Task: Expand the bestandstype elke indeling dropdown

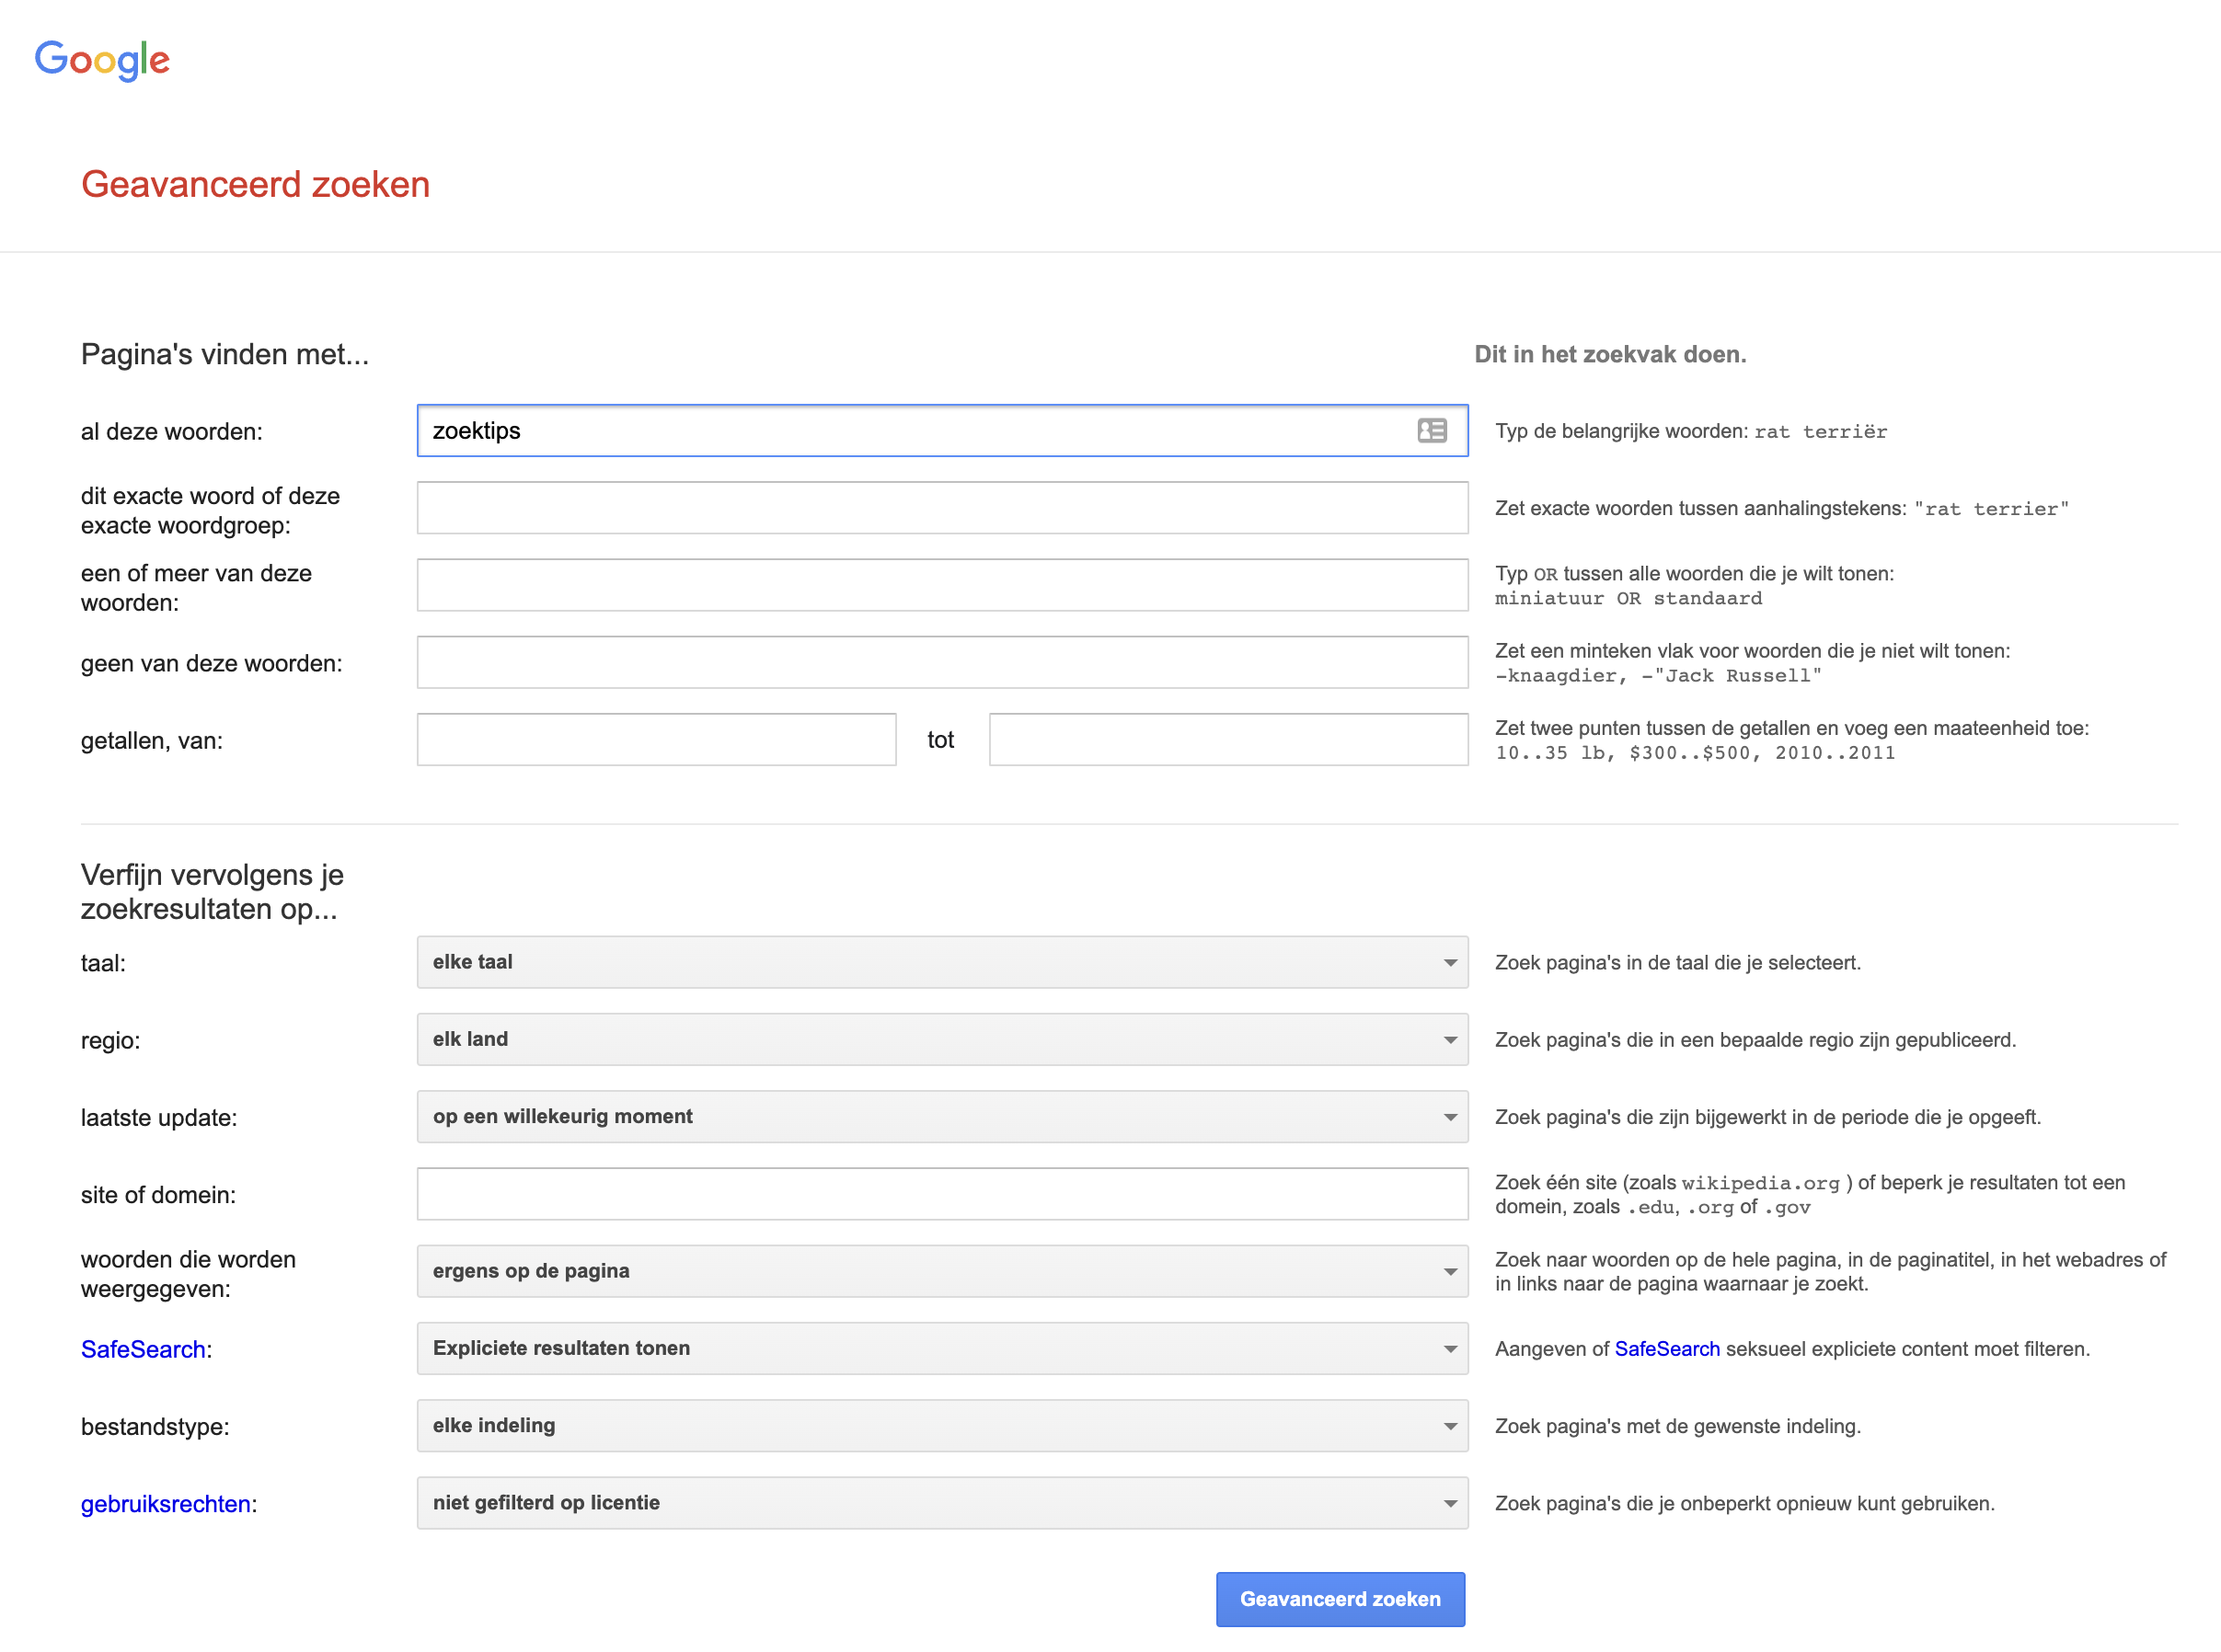Action: point(941,1425)
